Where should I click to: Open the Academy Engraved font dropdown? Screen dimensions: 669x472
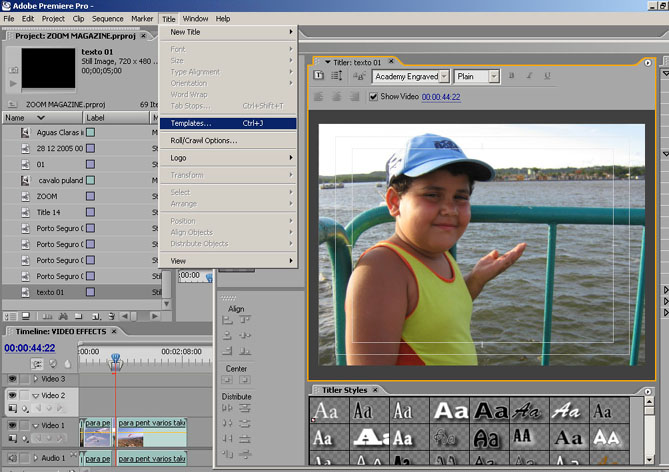(410, 76)
